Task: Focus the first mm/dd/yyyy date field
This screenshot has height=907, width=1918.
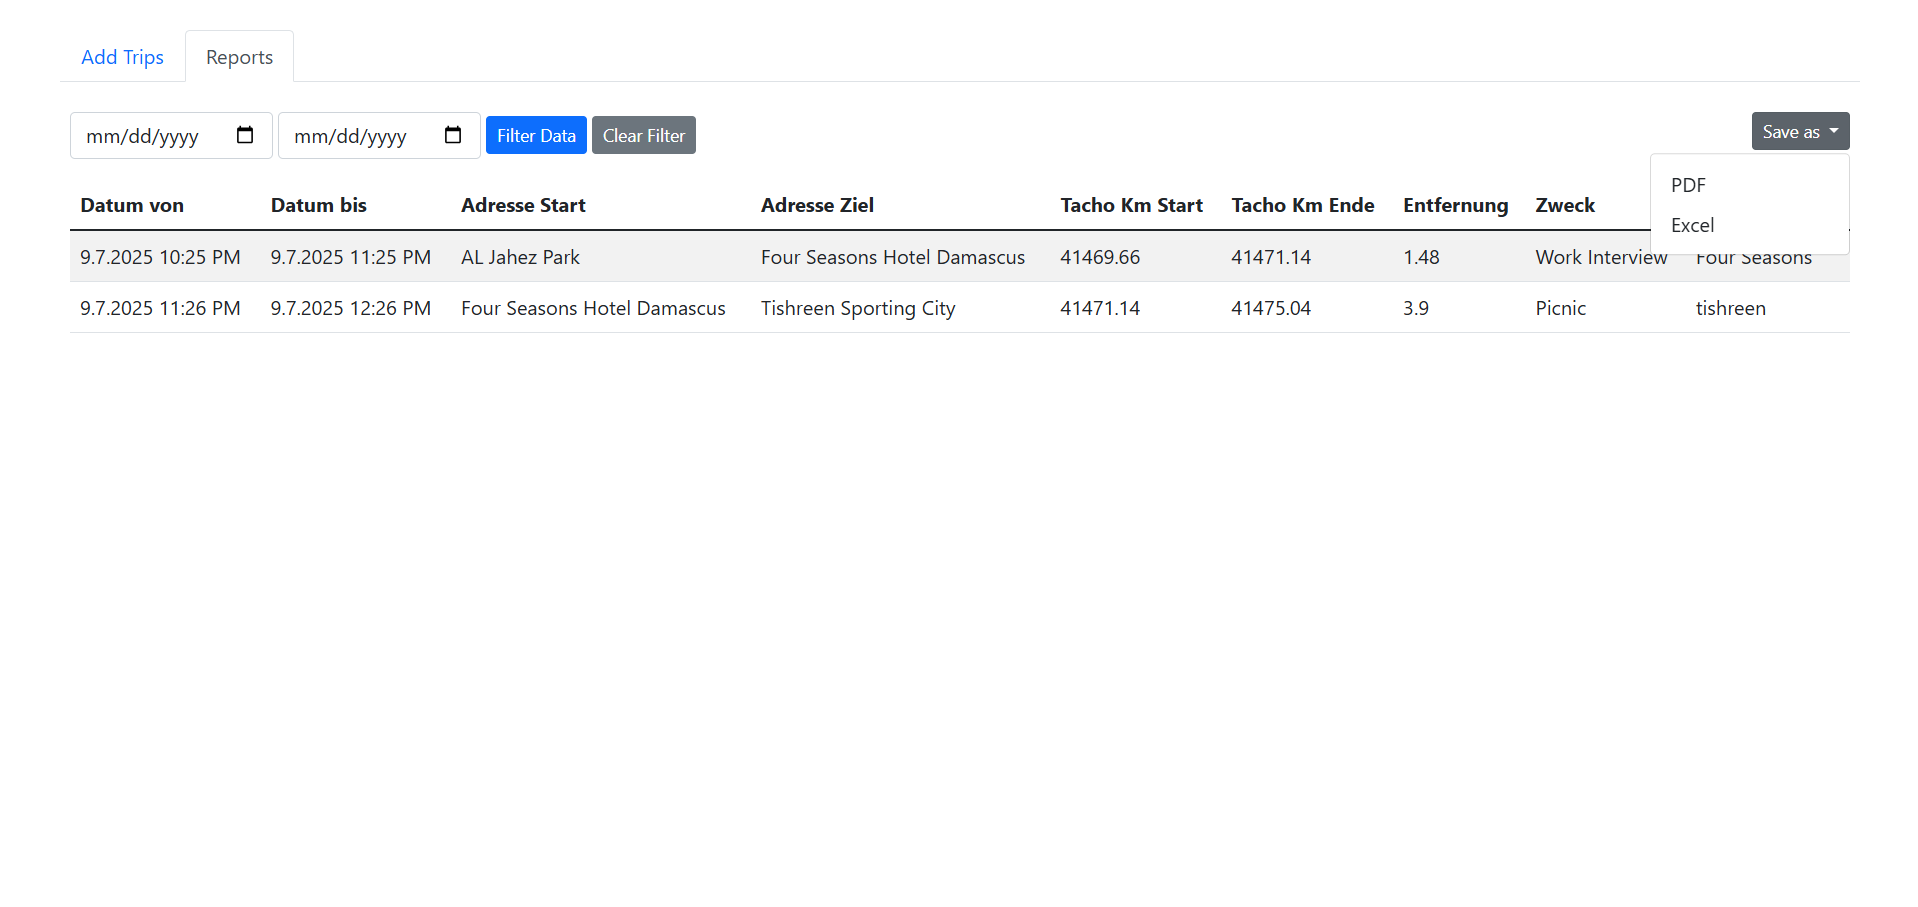Action: (x=143, y=136)
